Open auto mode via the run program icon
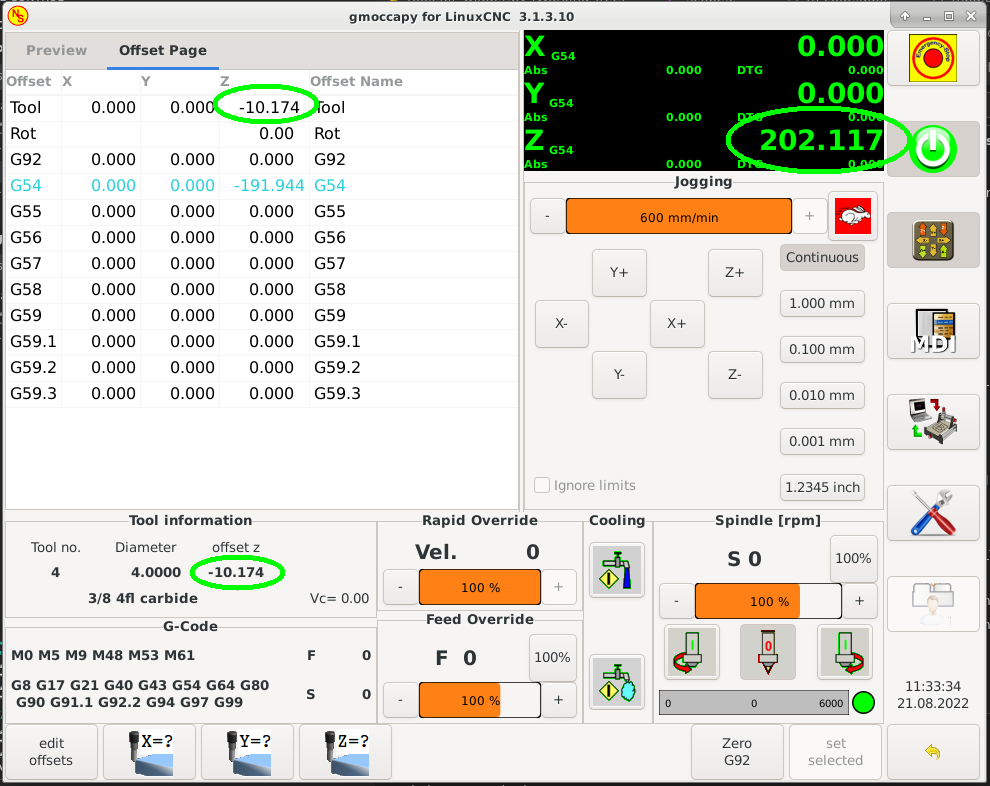Viewport: 990px width, 786px height. (932, 421)
